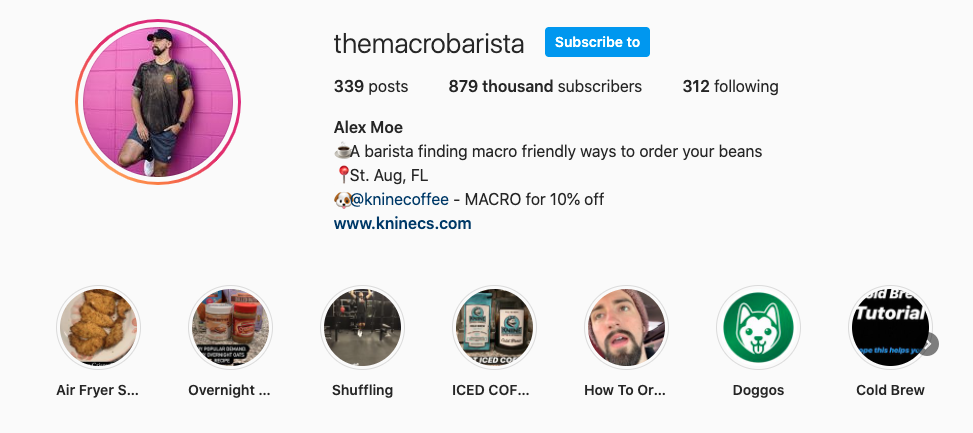
Task: Open the Doggos husky logo highlight
Action: coord(758,327)
